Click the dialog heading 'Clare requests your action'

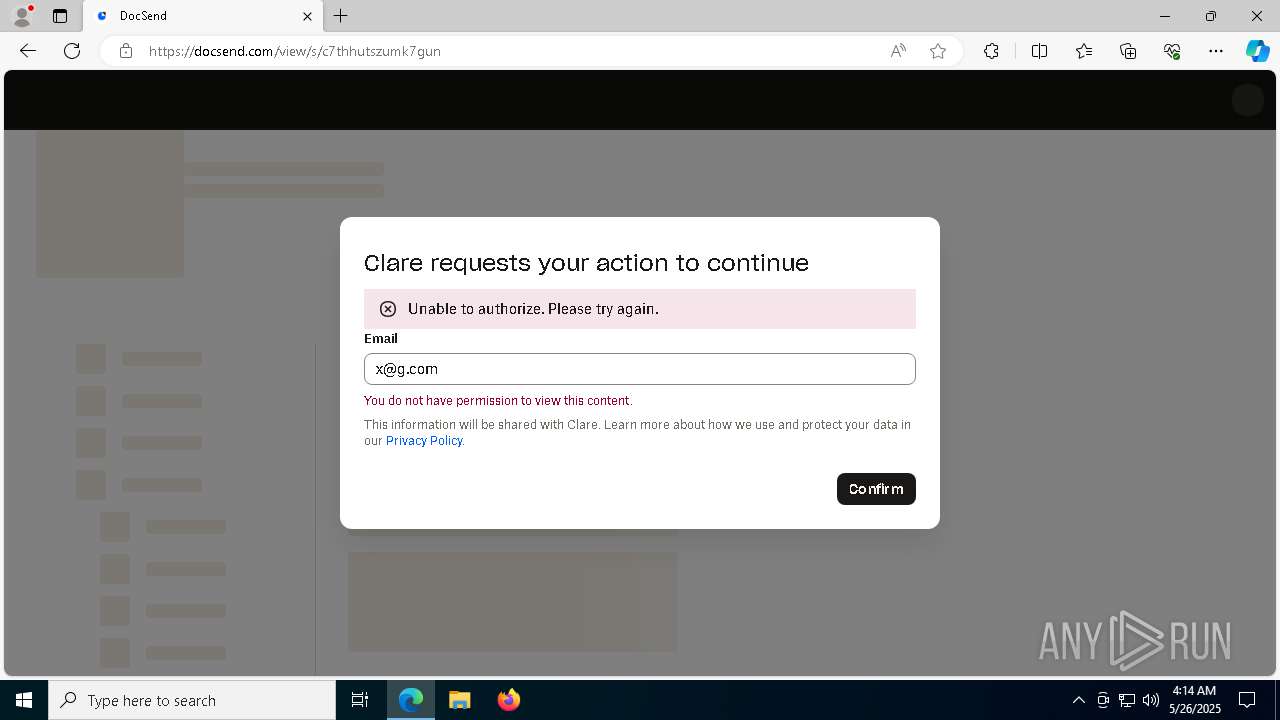pyautogui.click(x=586, y=263)
